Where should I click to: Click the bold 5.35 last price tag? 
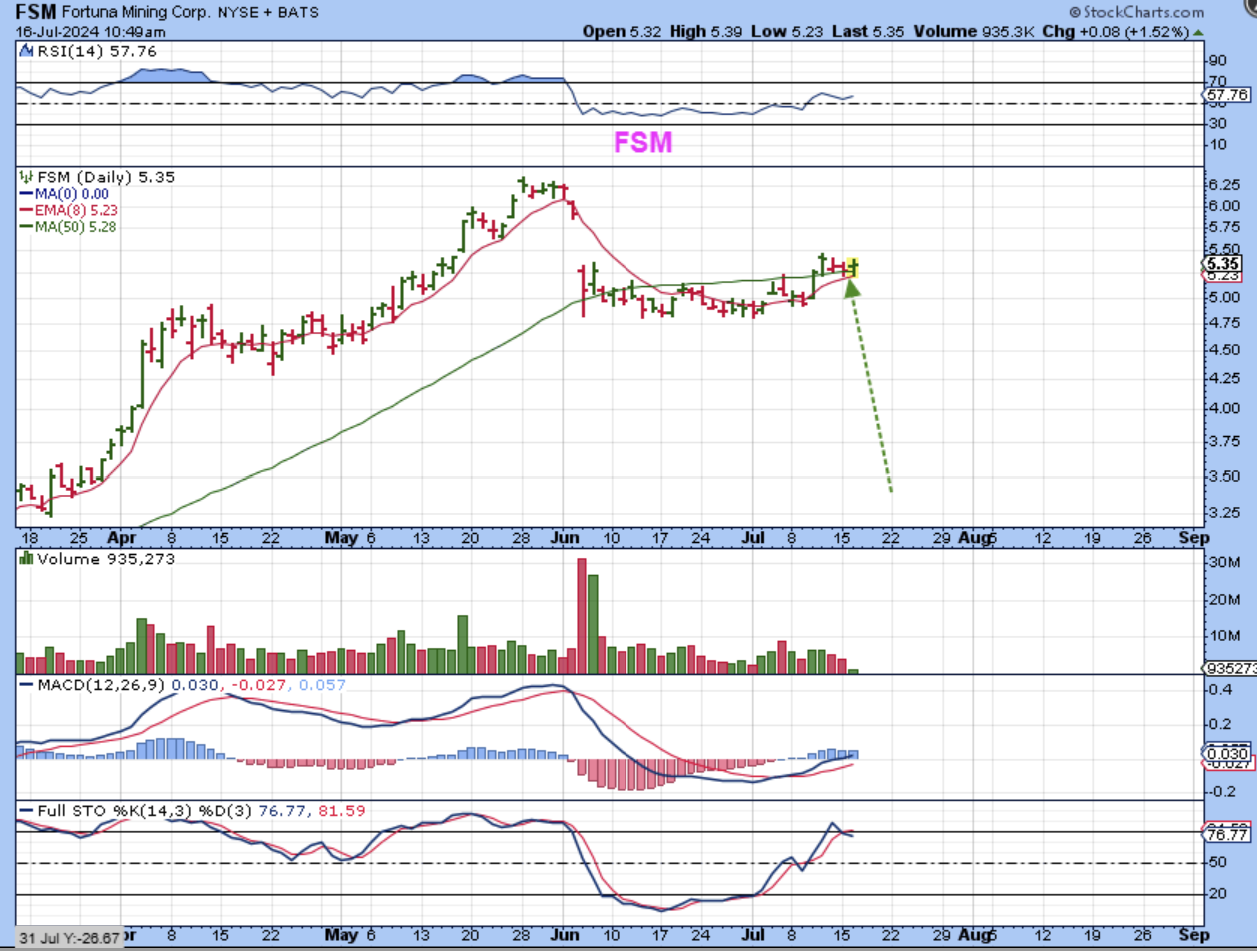1224,263
